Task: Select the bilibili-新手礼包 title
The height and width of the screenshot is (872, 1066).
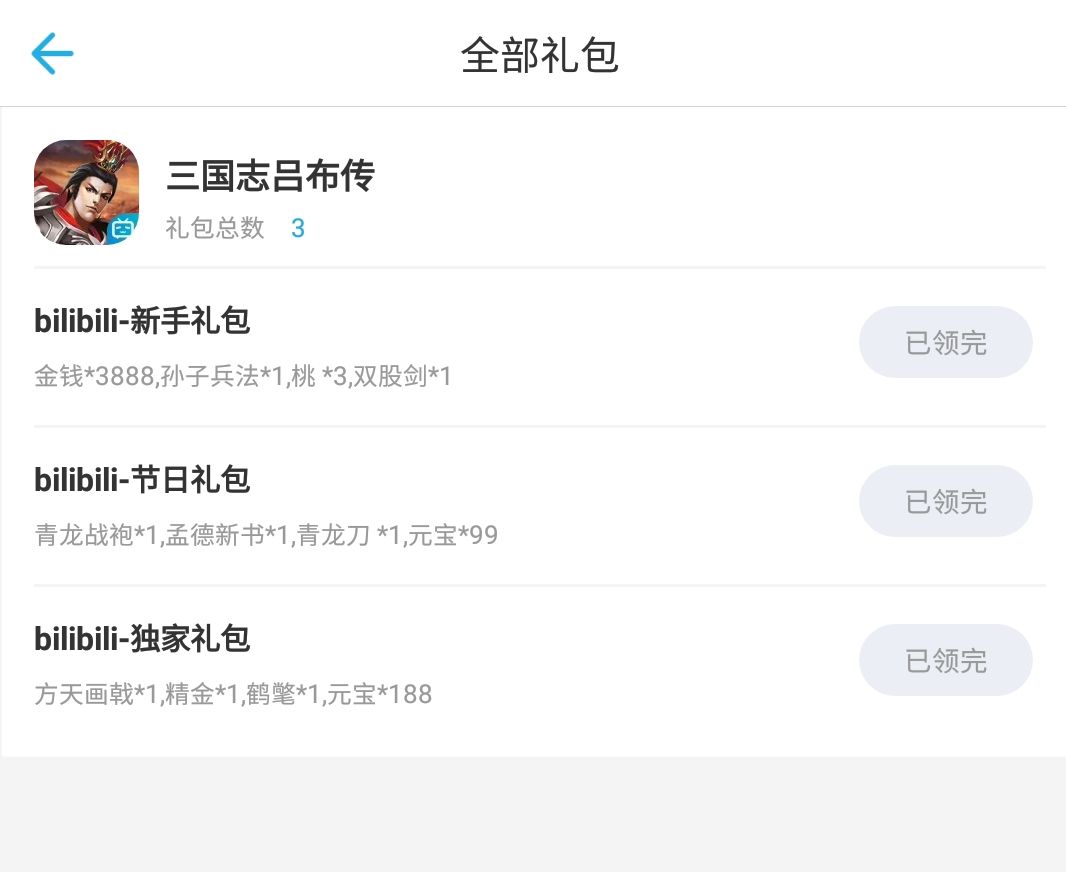Action: point(142,321)
